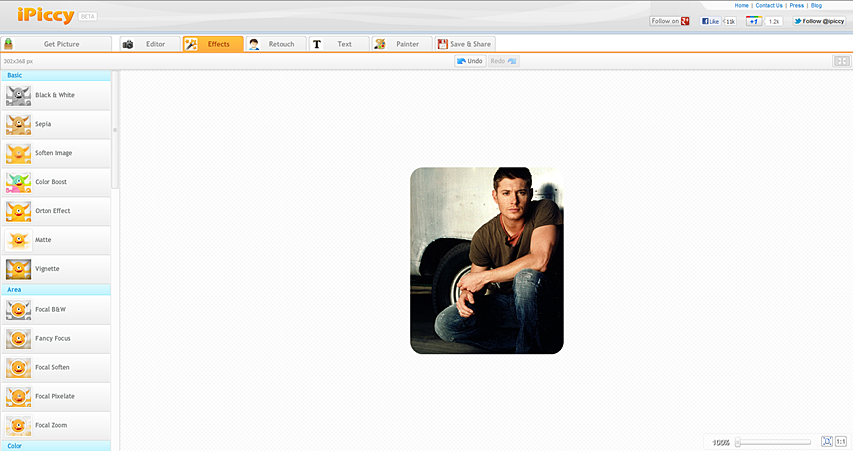Select the Color Boost effect icon
This screenshot has width=853, height=451.
18,182
